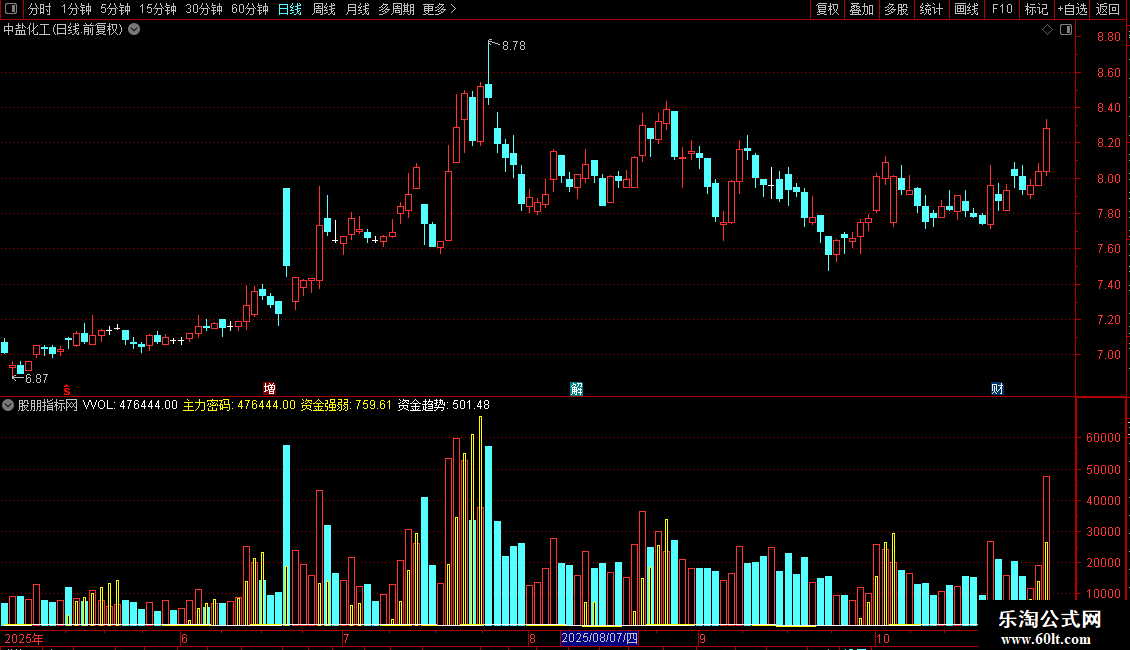Screen dimensions: 1130x650
Task: Select the 1分钟 period tab
Action: coord(76,9)
